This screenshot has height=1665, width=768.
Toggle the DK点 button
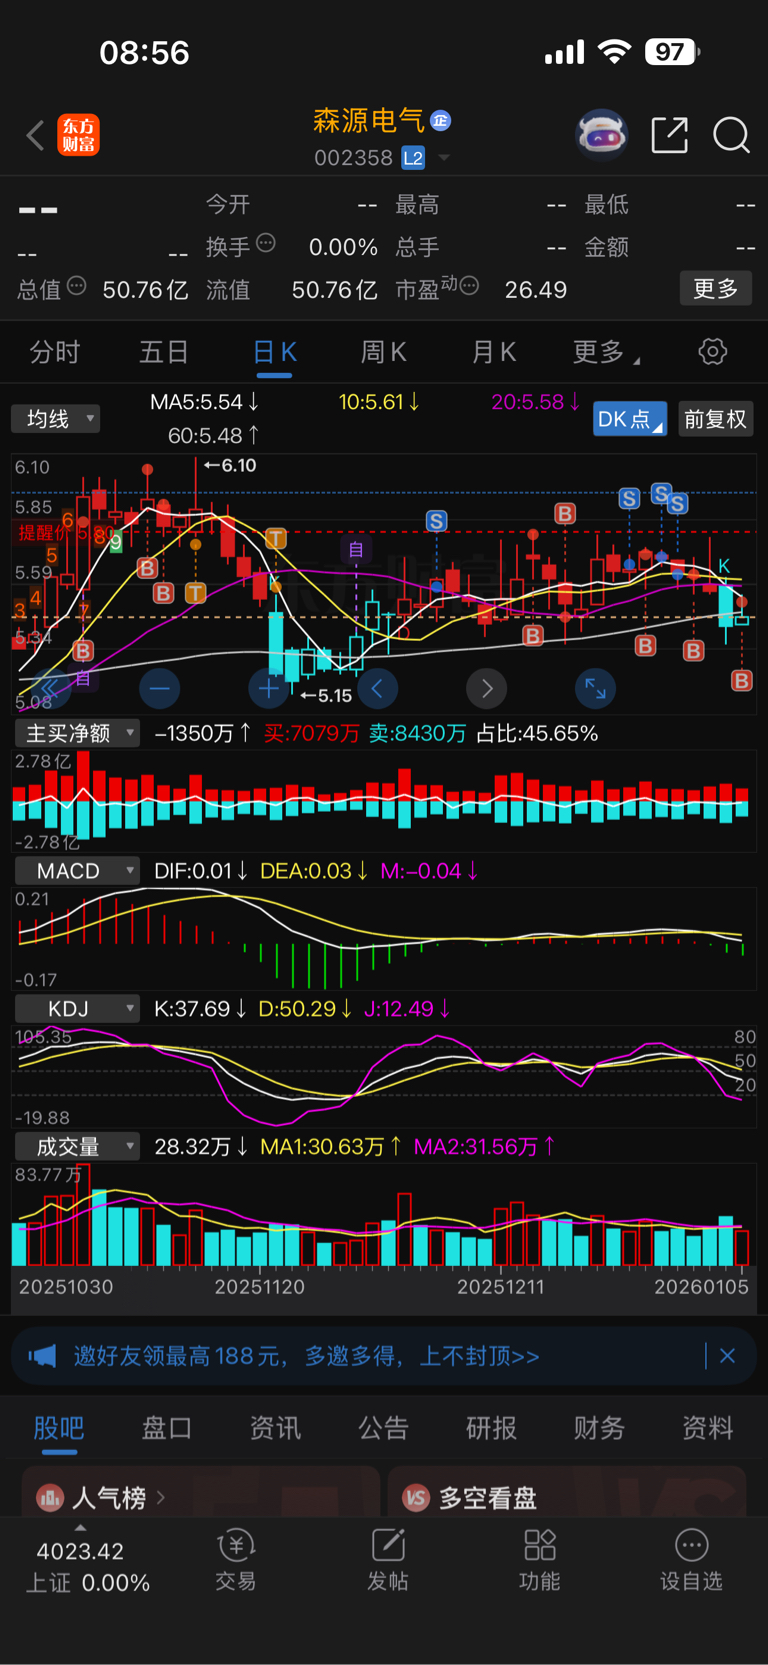pyautogui.click(x=630, y=419)
